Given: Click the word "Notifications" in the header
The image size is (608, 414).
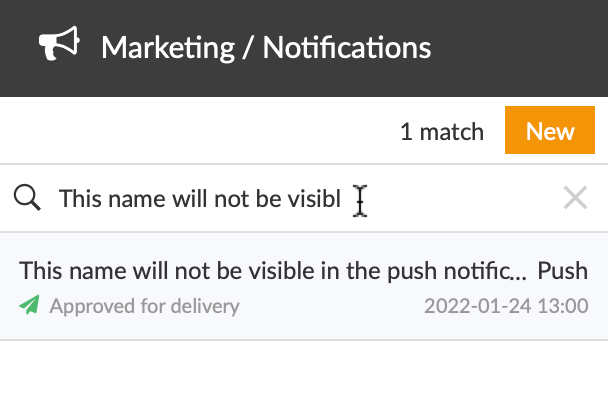Looking at the screenshot, I should pos(347,47).
